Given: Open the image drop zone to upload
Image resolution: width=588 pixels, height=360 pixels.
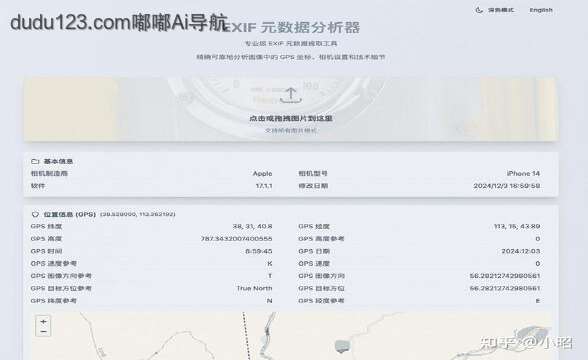Looking at the screenshot, I should coord(291,110).
